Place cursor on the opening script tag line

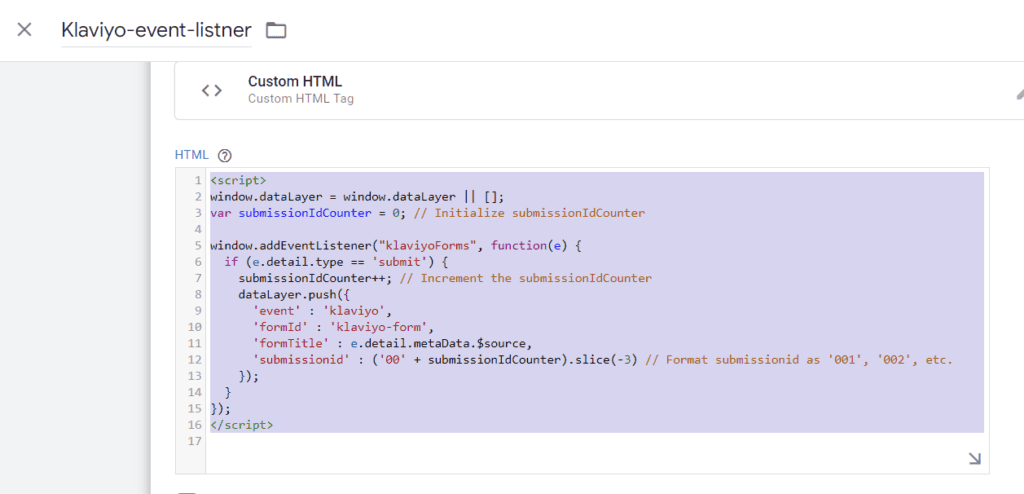(x=238, y=181)
